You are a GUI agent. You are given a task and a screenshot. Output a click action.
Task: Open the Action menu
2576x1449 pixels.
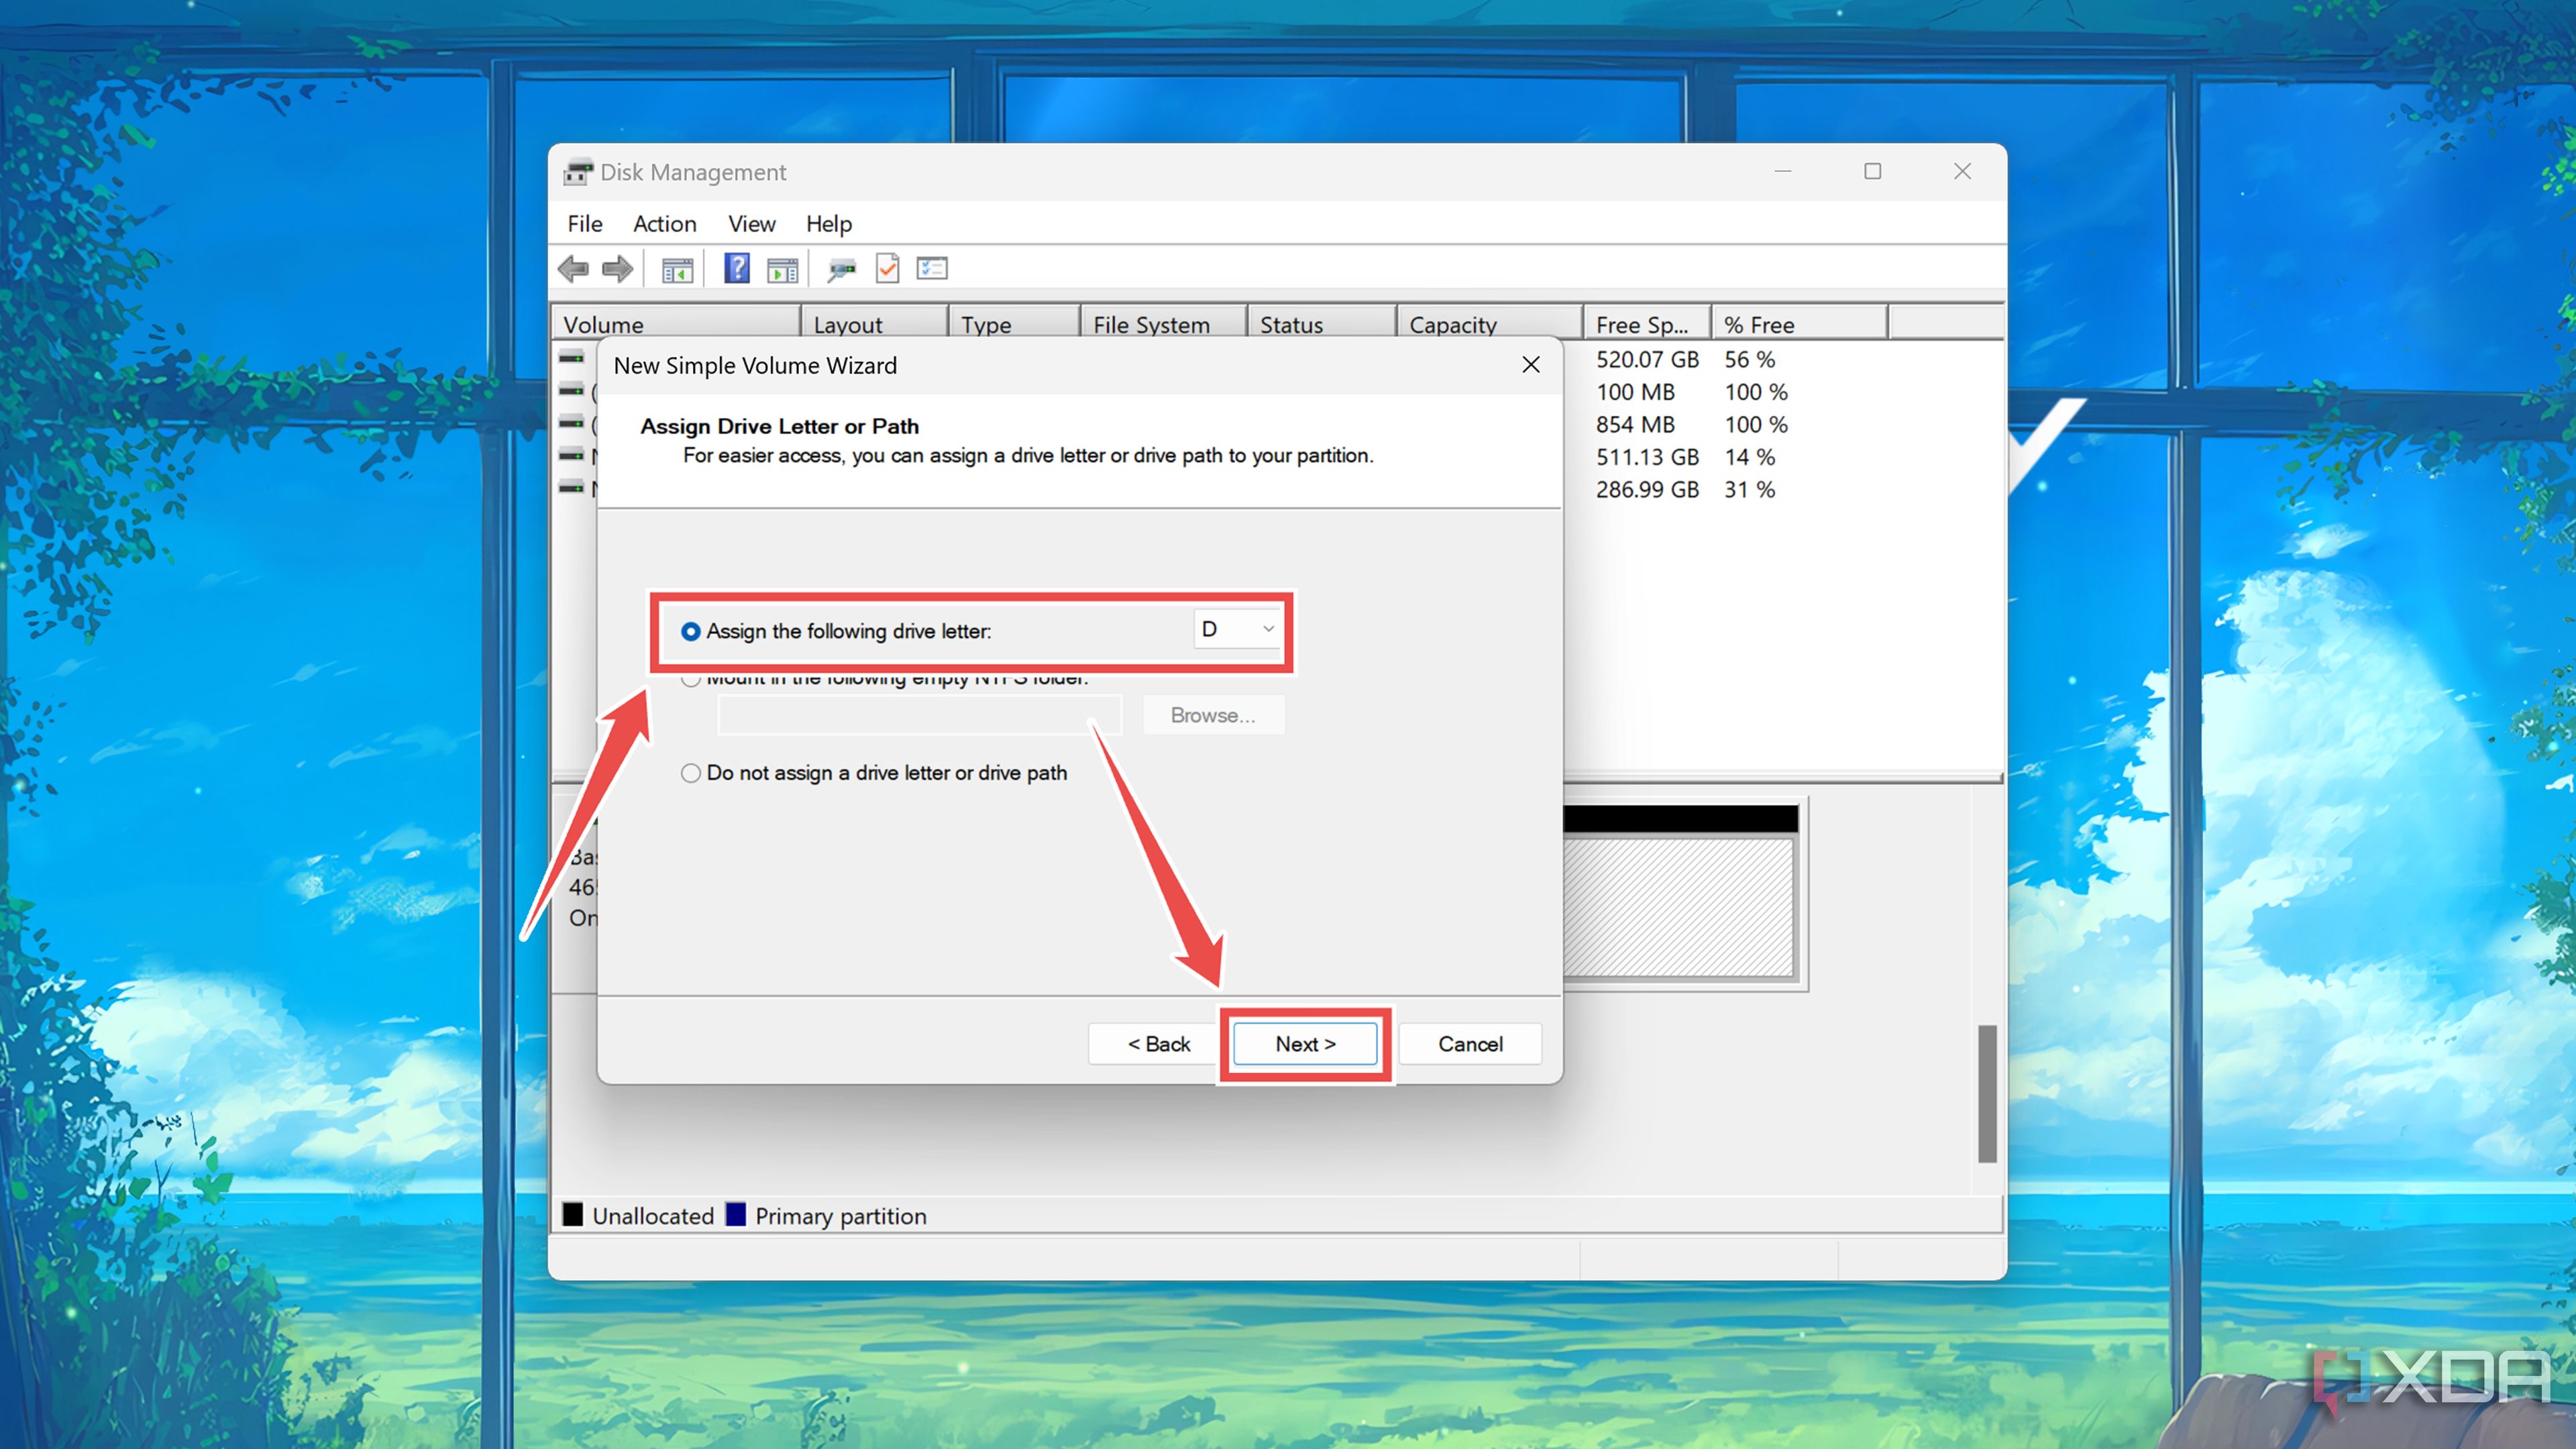coord(664,224)
